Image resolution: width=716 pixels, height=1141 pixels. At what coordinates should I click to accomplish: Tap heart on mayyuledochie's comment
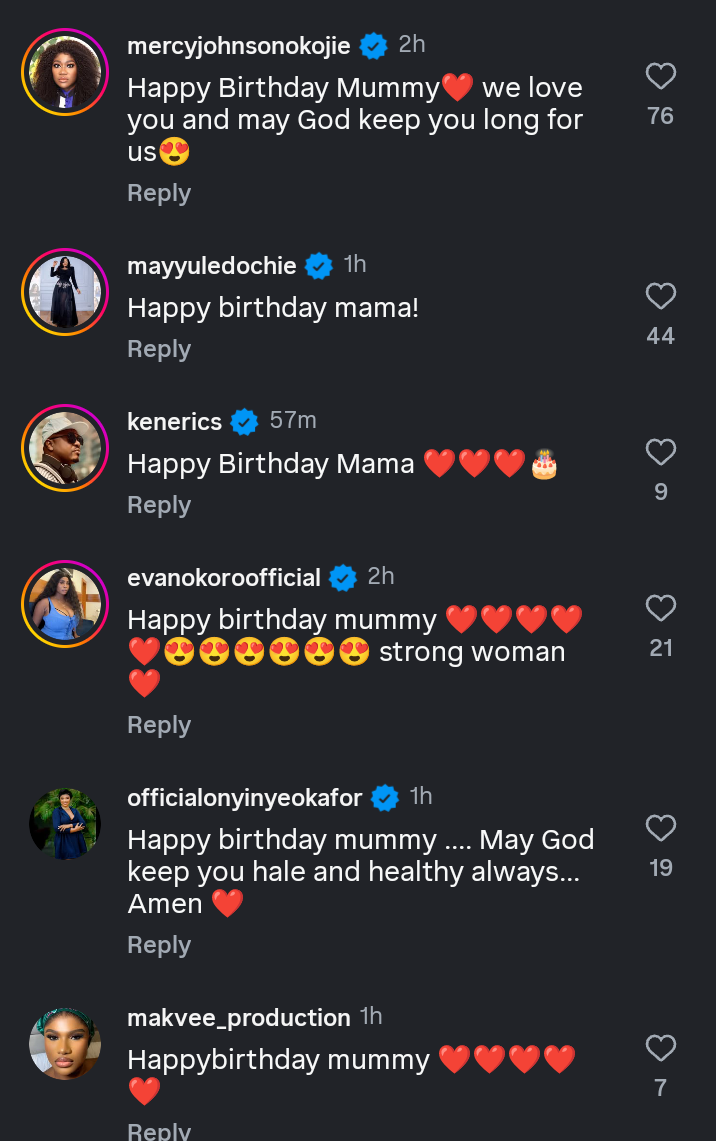[660, 297]
